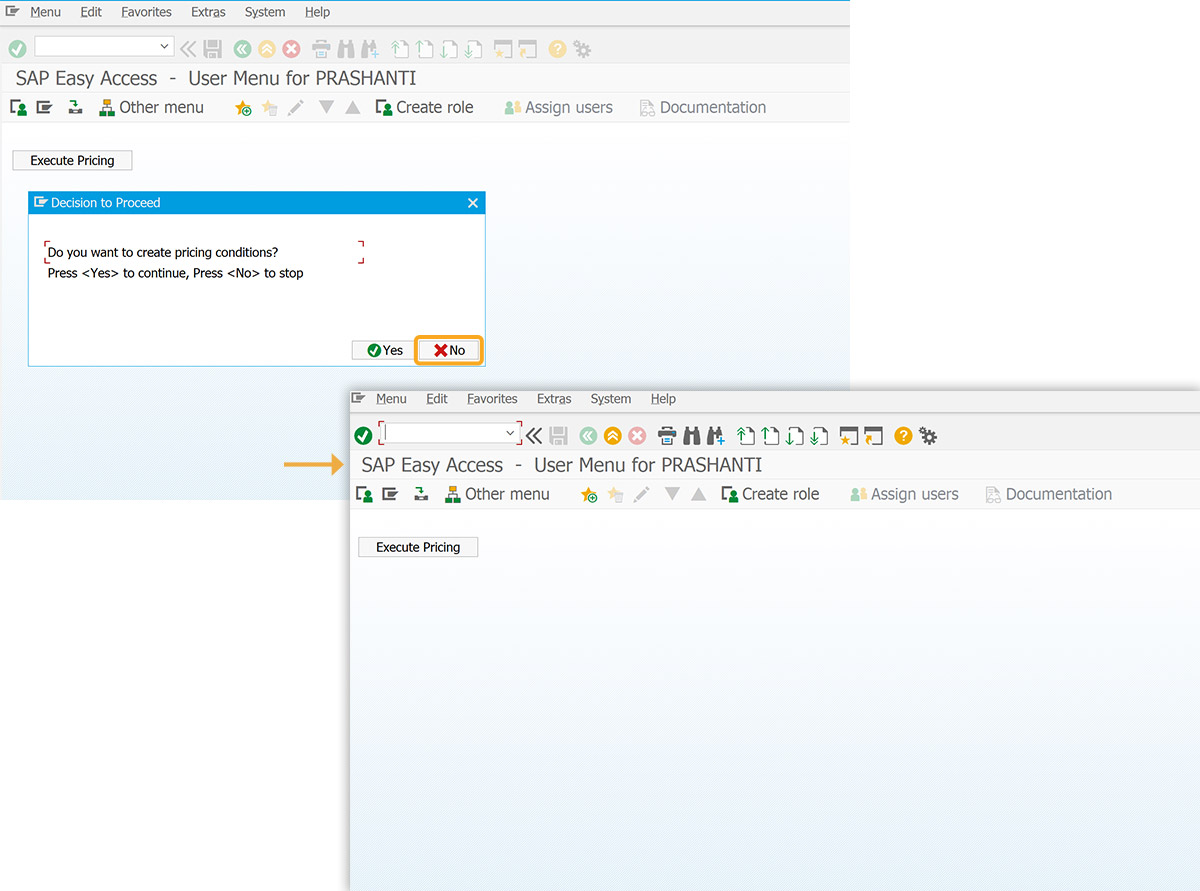
Task: Click Customize Local Layout gear, back window
Action: (582, 48)
